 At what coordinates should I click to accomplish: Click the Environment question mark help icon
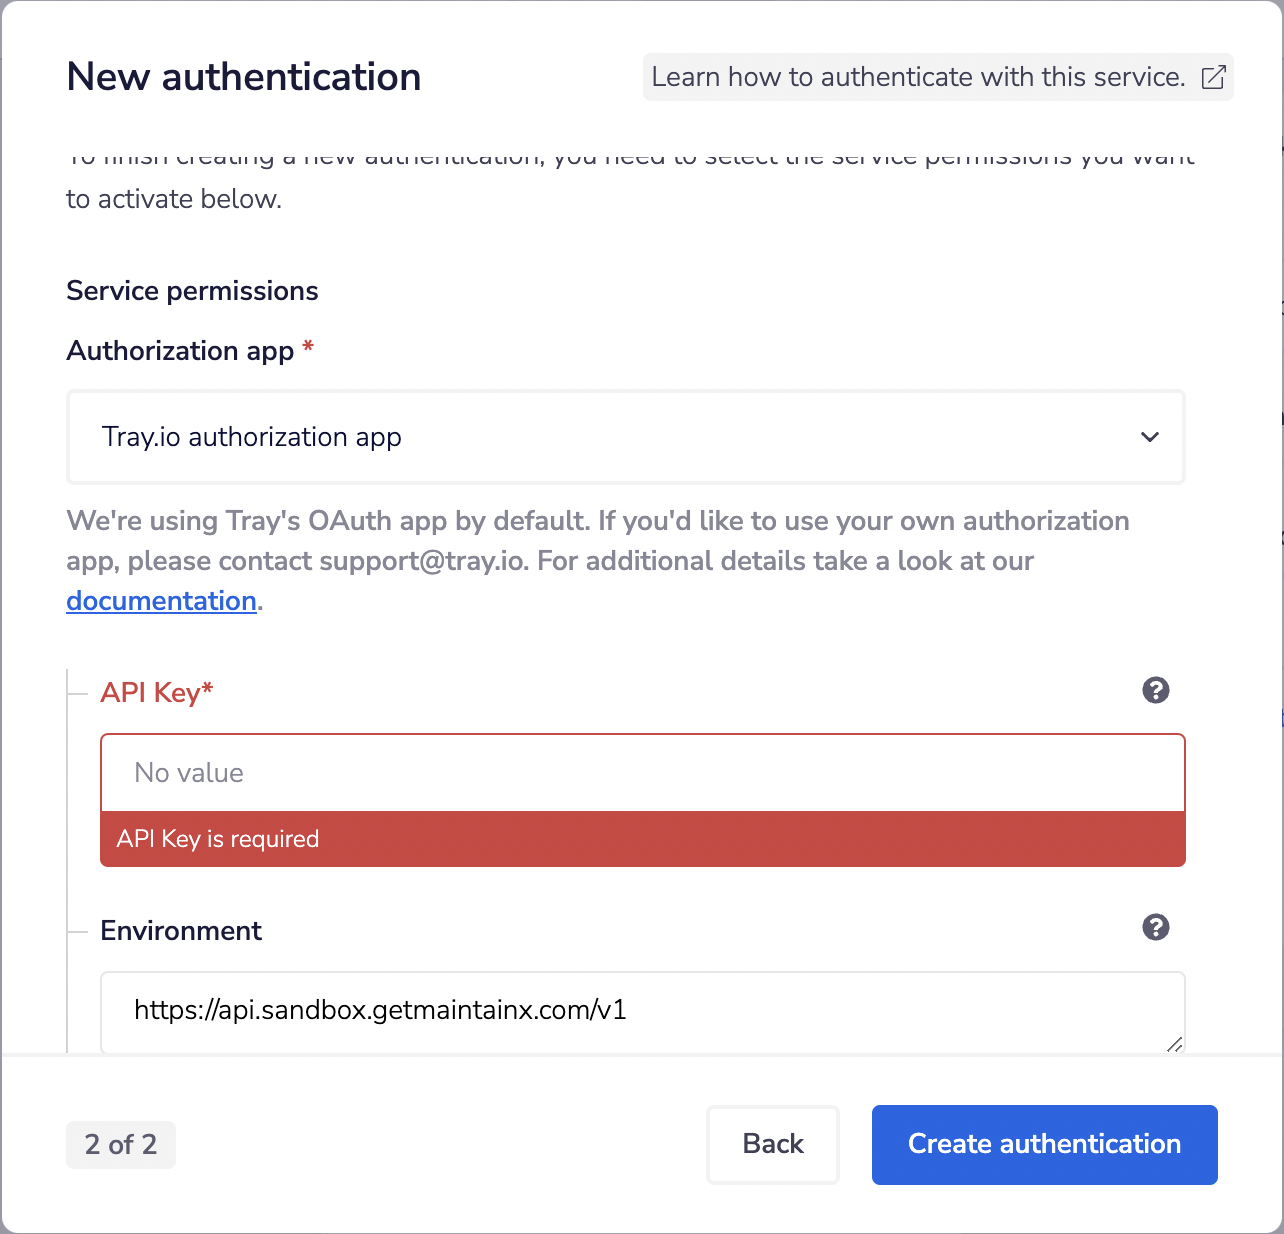pos(1156,928)
